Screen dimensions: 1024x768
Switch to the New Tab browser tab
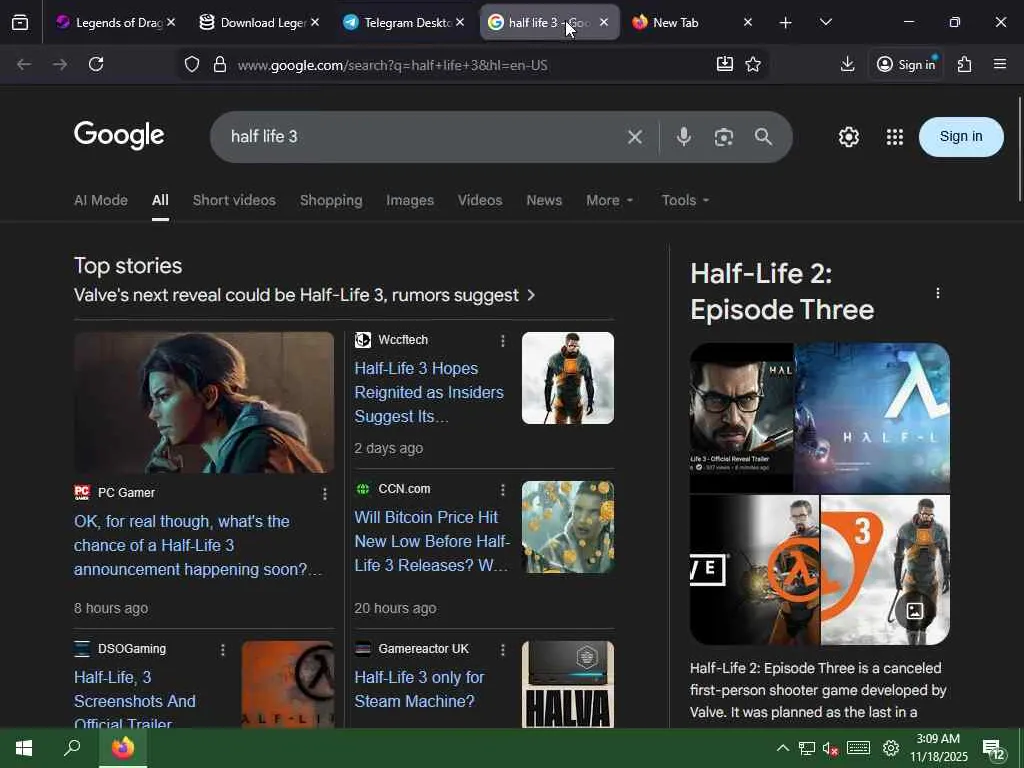[x=686, y=23]
